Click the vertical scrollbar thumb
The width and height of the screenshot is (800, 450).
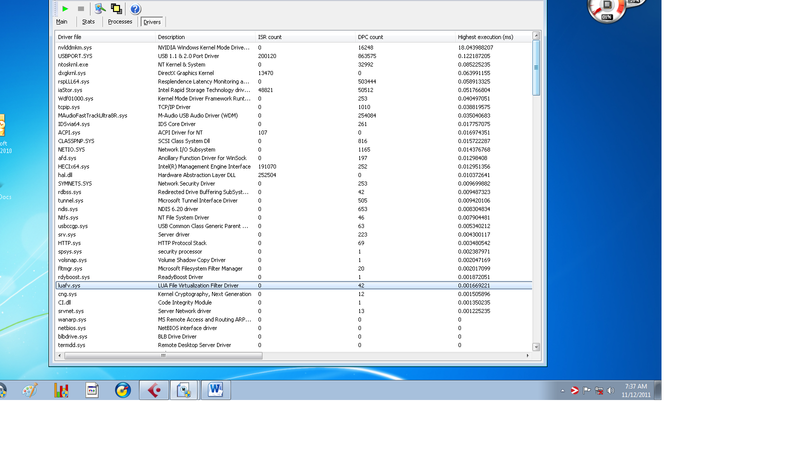[x=536, y=67]
